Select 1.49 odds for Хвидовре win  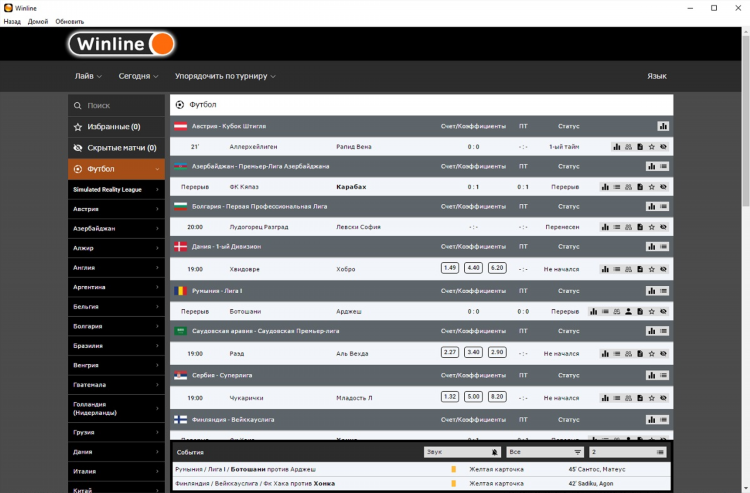(x=450, y=268)
